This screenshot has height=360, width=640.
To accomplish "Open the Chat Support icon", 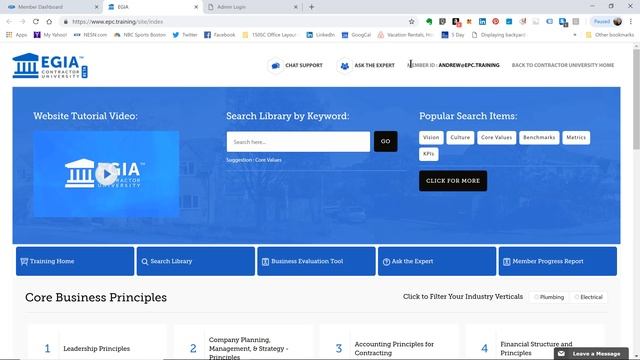I will click(276, 65).
